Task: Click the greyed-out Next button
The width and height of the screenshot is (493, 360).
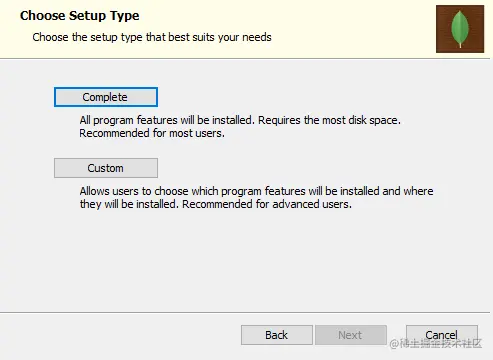Action: [x=351, y=335]
